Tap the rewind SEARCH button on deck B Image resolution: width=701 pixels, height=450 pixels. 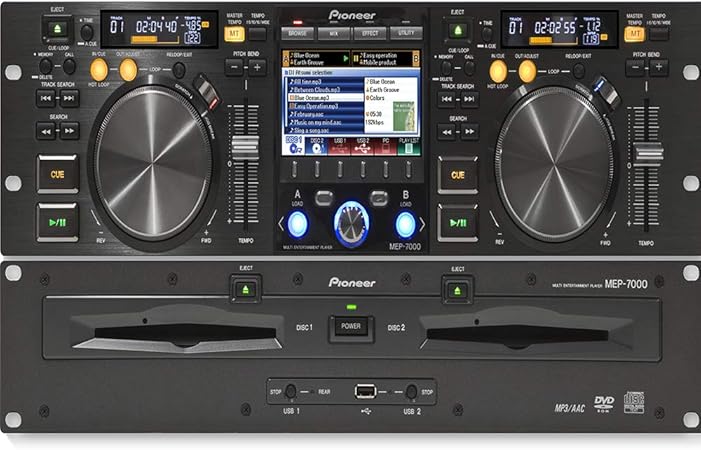[x=446, y=132]
